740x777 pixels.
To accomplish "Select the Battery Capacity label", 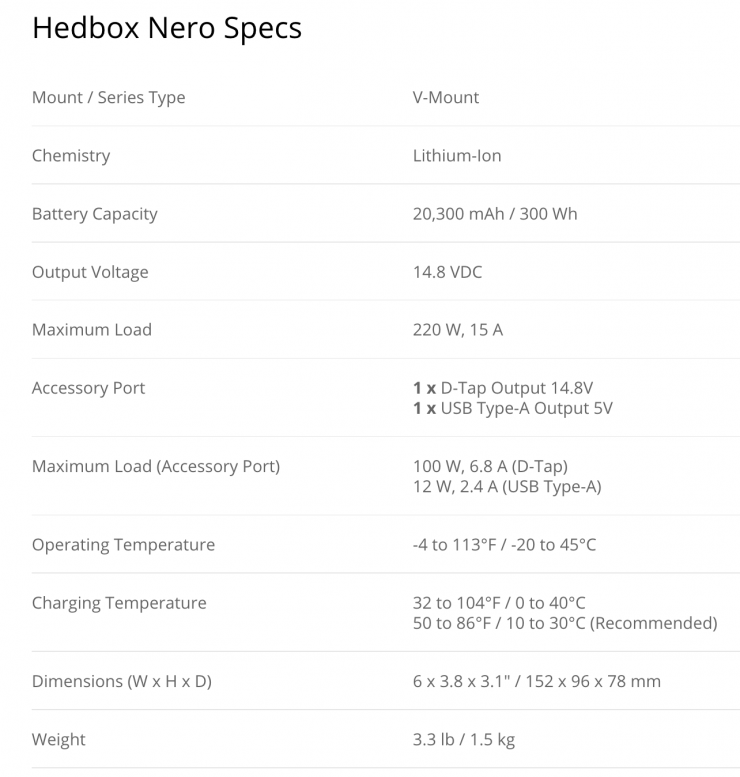I will click(x=94, y=214).
